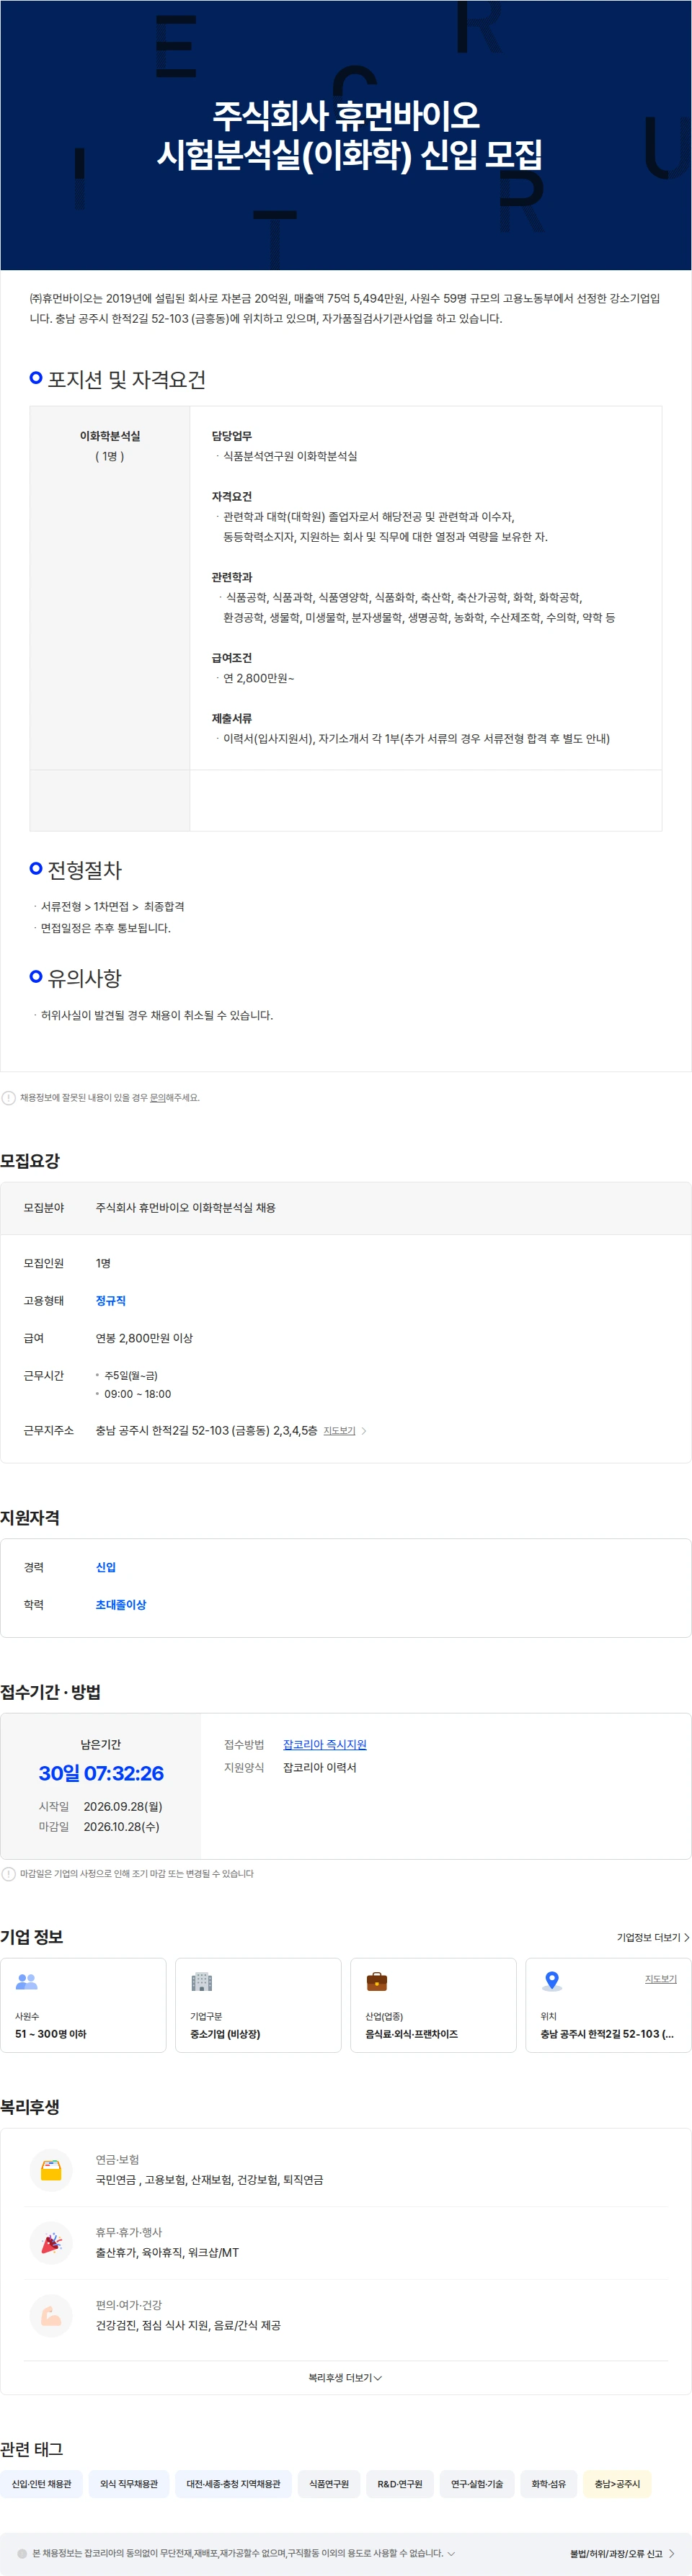Viewport: 692px width, 2576px height.
Task: Click the 초대졸이상 education value
Action: pyautogui.click(x=121, y=1605)
